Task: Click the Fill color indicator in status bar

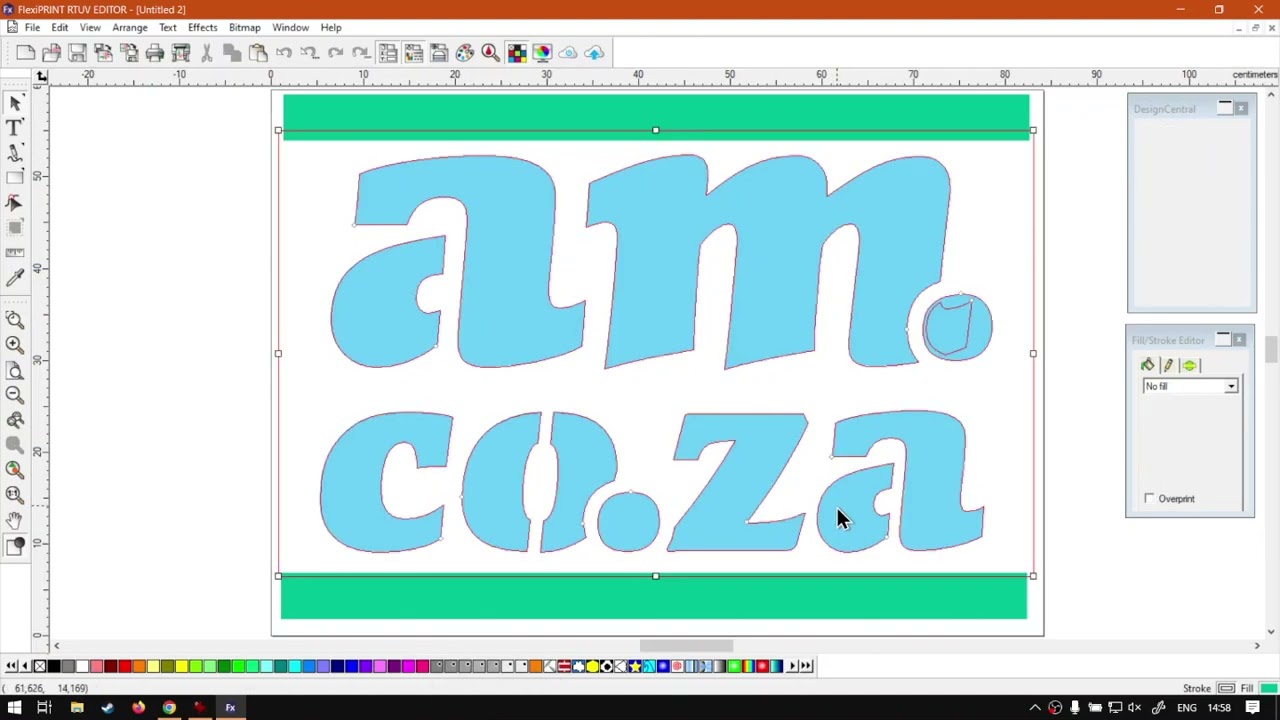Action: [x=1268, y=688]
